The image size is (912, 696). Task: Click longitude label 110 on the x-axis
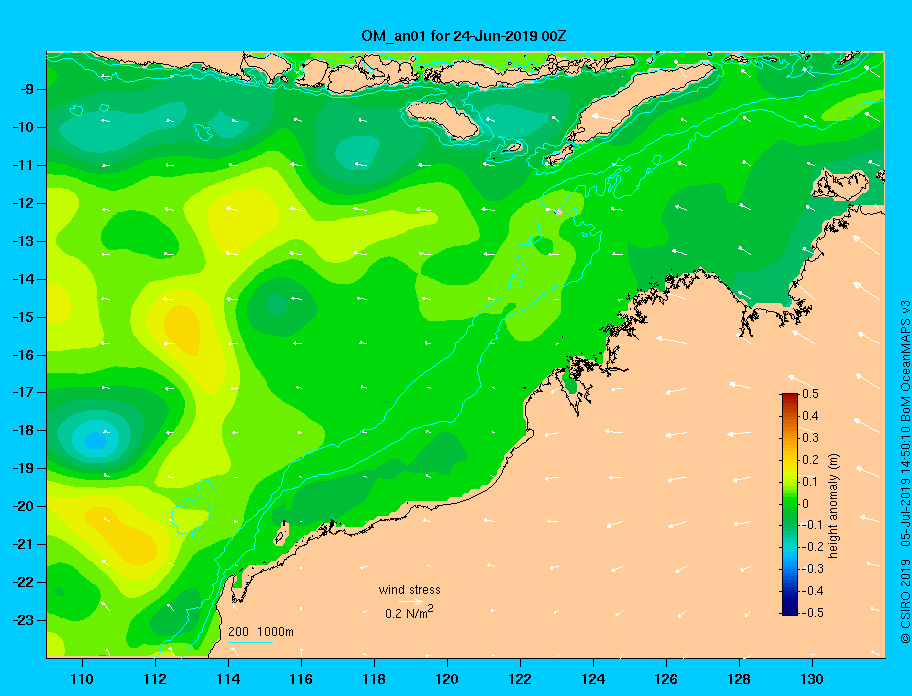pyautogui.click(x=82, y=679)
